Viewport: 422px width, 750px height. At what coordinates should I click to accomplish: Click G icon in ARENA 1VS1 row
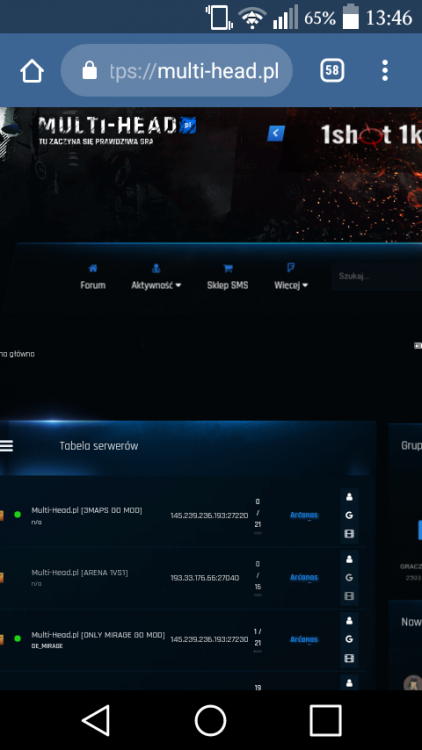click(x=349, y=578)
